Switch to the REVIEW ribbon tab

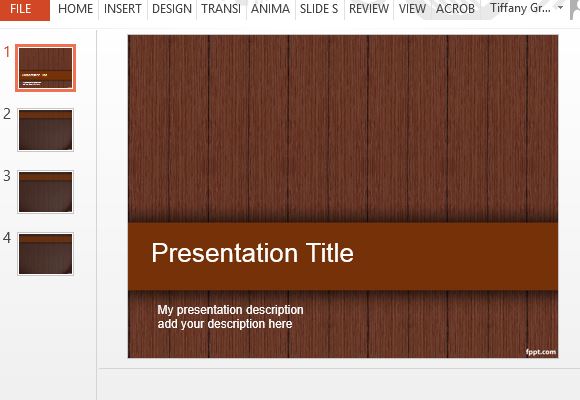tap(369, 9)
